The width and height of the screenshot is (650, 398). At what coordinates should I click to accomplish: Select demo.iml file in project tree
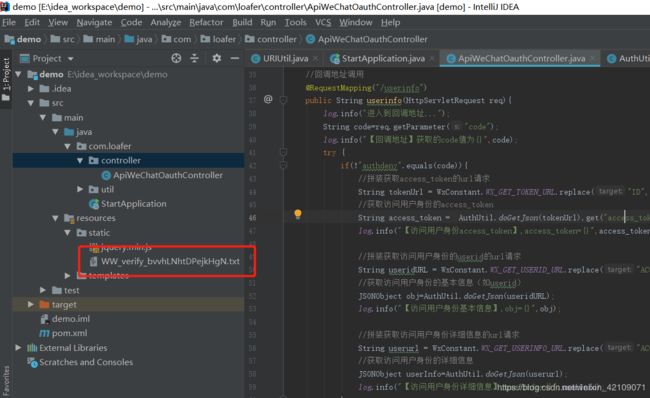coord(65,319)
